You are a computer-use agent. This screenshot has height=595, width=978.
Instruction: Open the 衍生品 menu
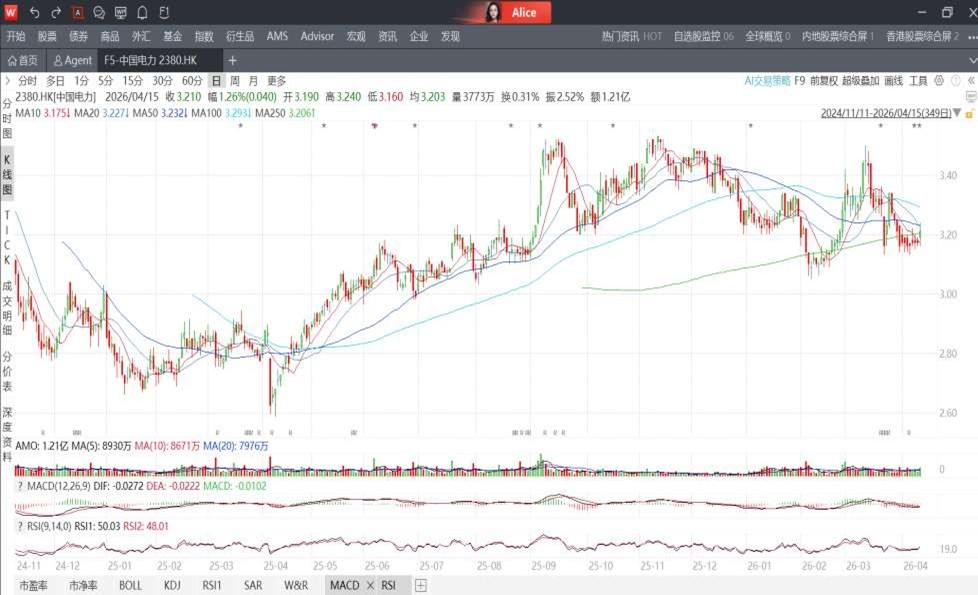tap(240, 36)
